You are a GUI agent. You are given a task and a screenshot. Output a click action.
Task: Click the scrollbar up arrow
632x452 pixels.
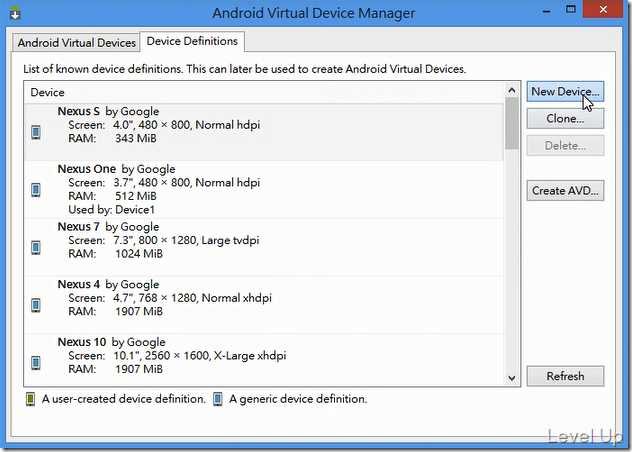512,90
